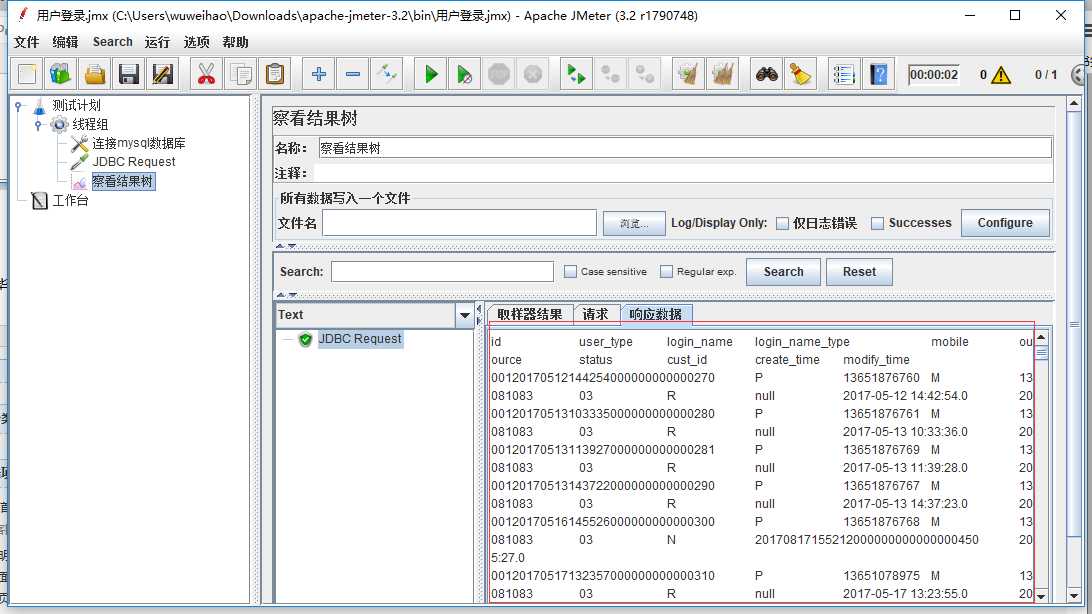Click the Copy icon in toolbar
Viewport: 1092px width, 614px height.
(x=241, y=74)
